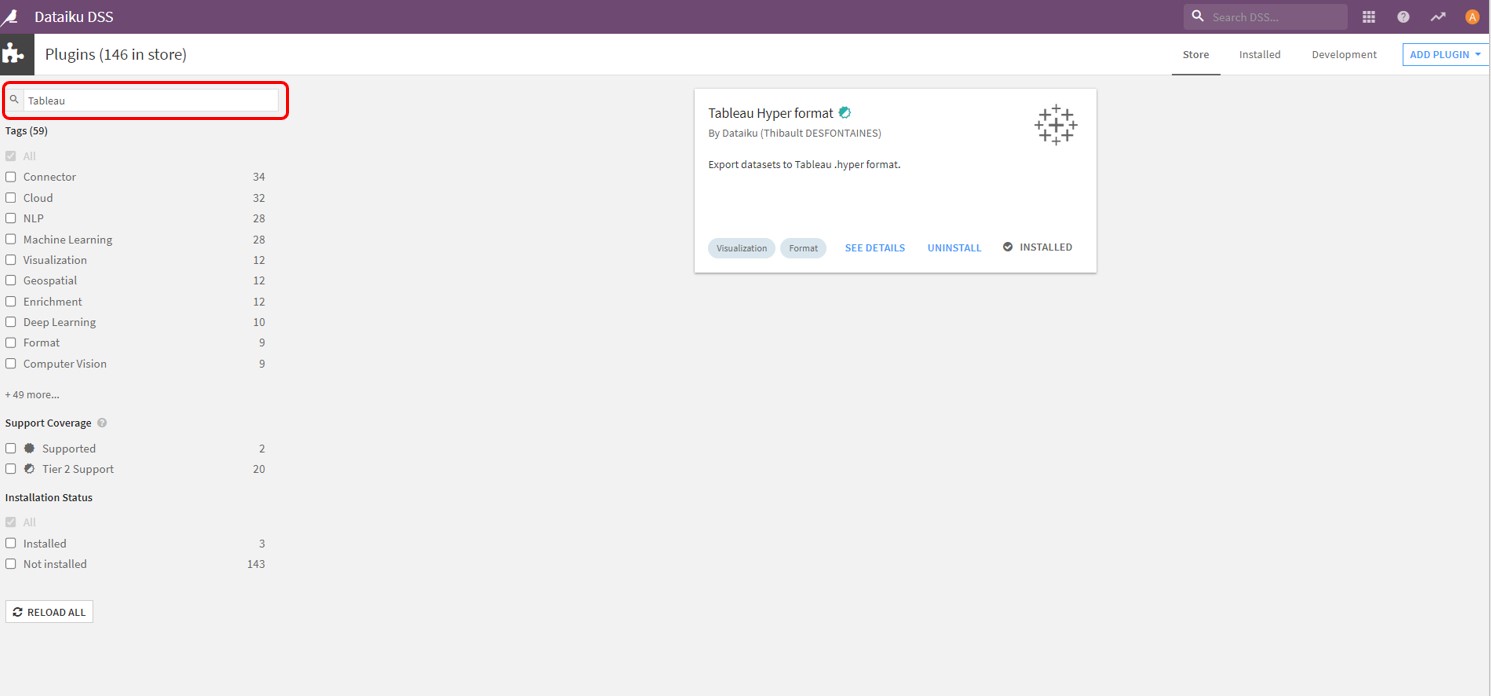Open the user profile avatar
The height and width of the screenshot is (696, 1491).
tap(1472, 17)
